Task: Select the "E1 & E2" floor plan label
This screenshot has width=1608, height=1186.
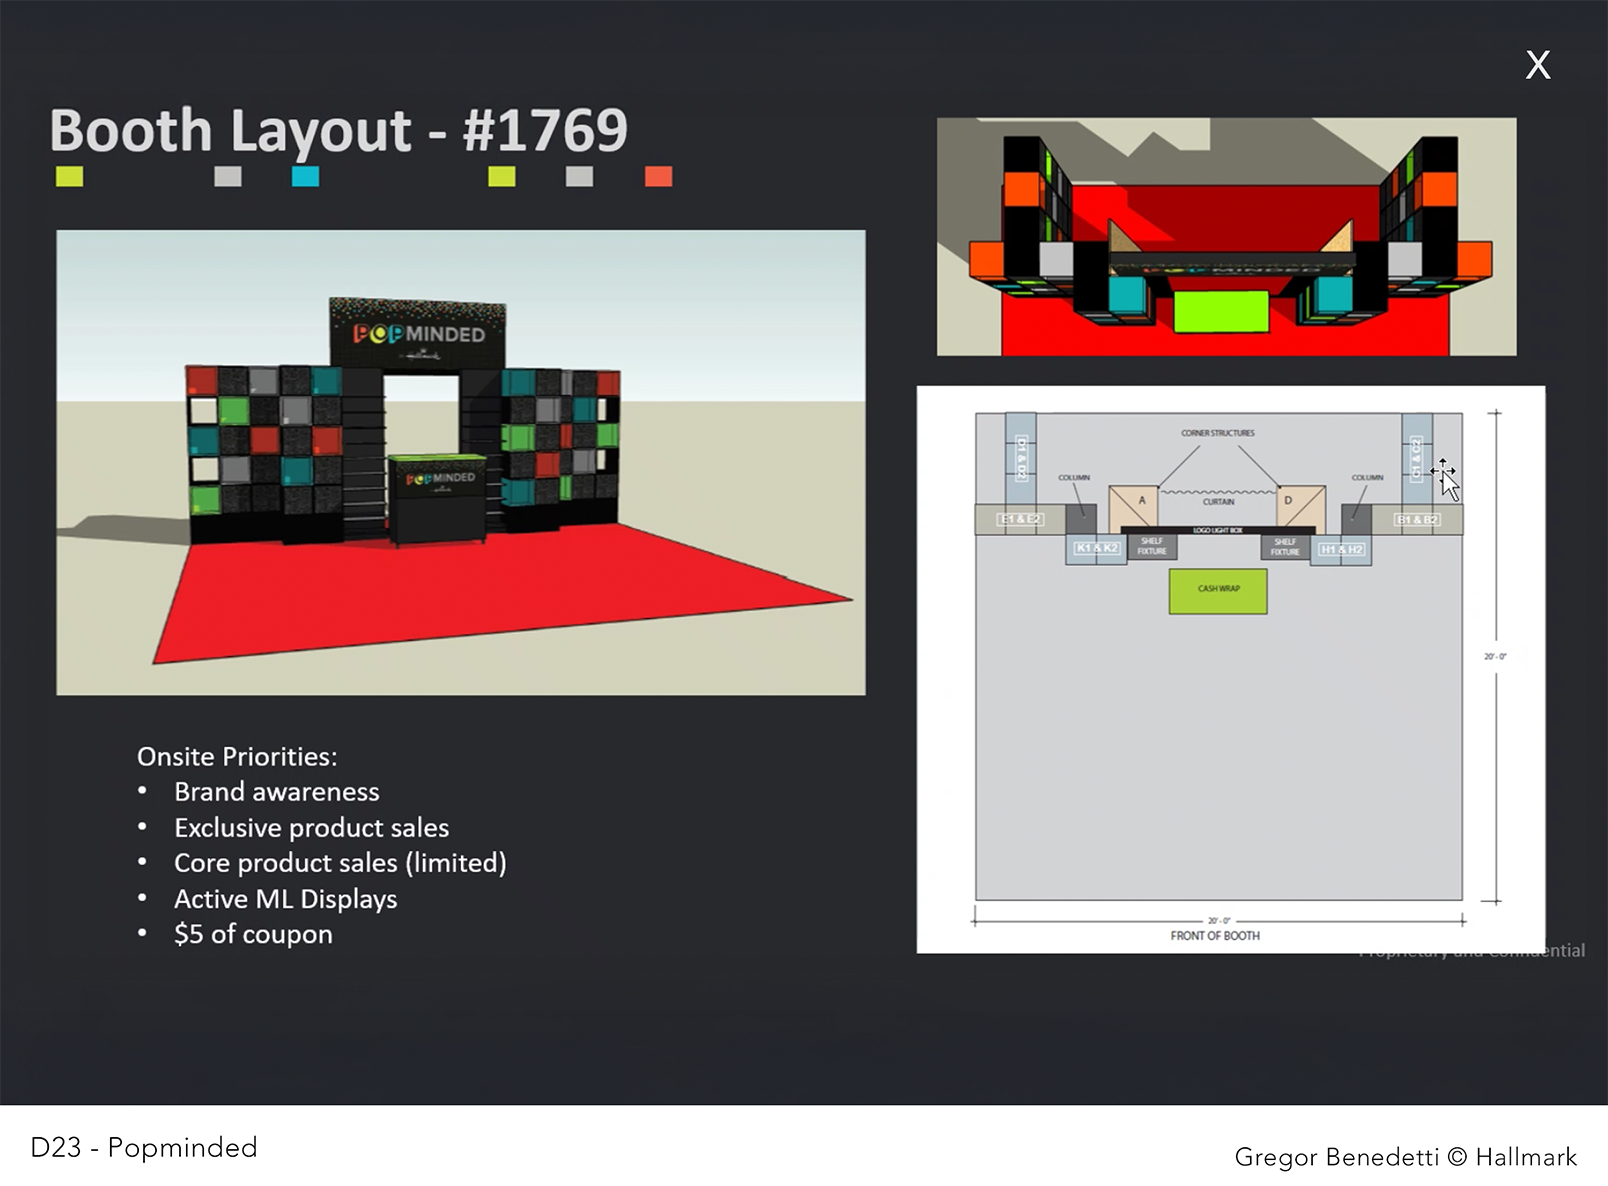Action: (x=1020, y=519)
